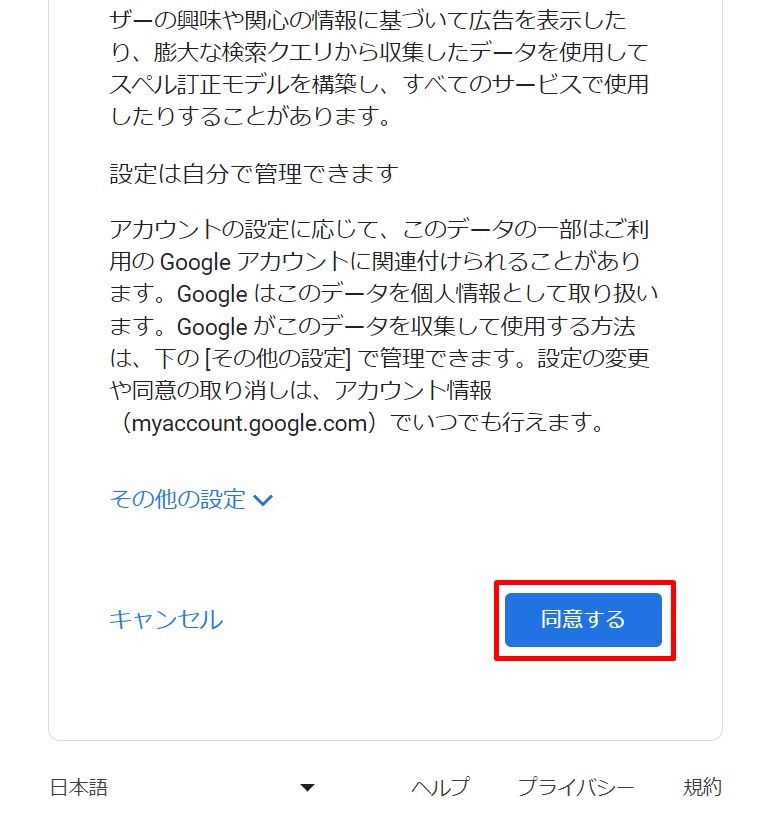Open the 規約 footer link

pos(702,788)
